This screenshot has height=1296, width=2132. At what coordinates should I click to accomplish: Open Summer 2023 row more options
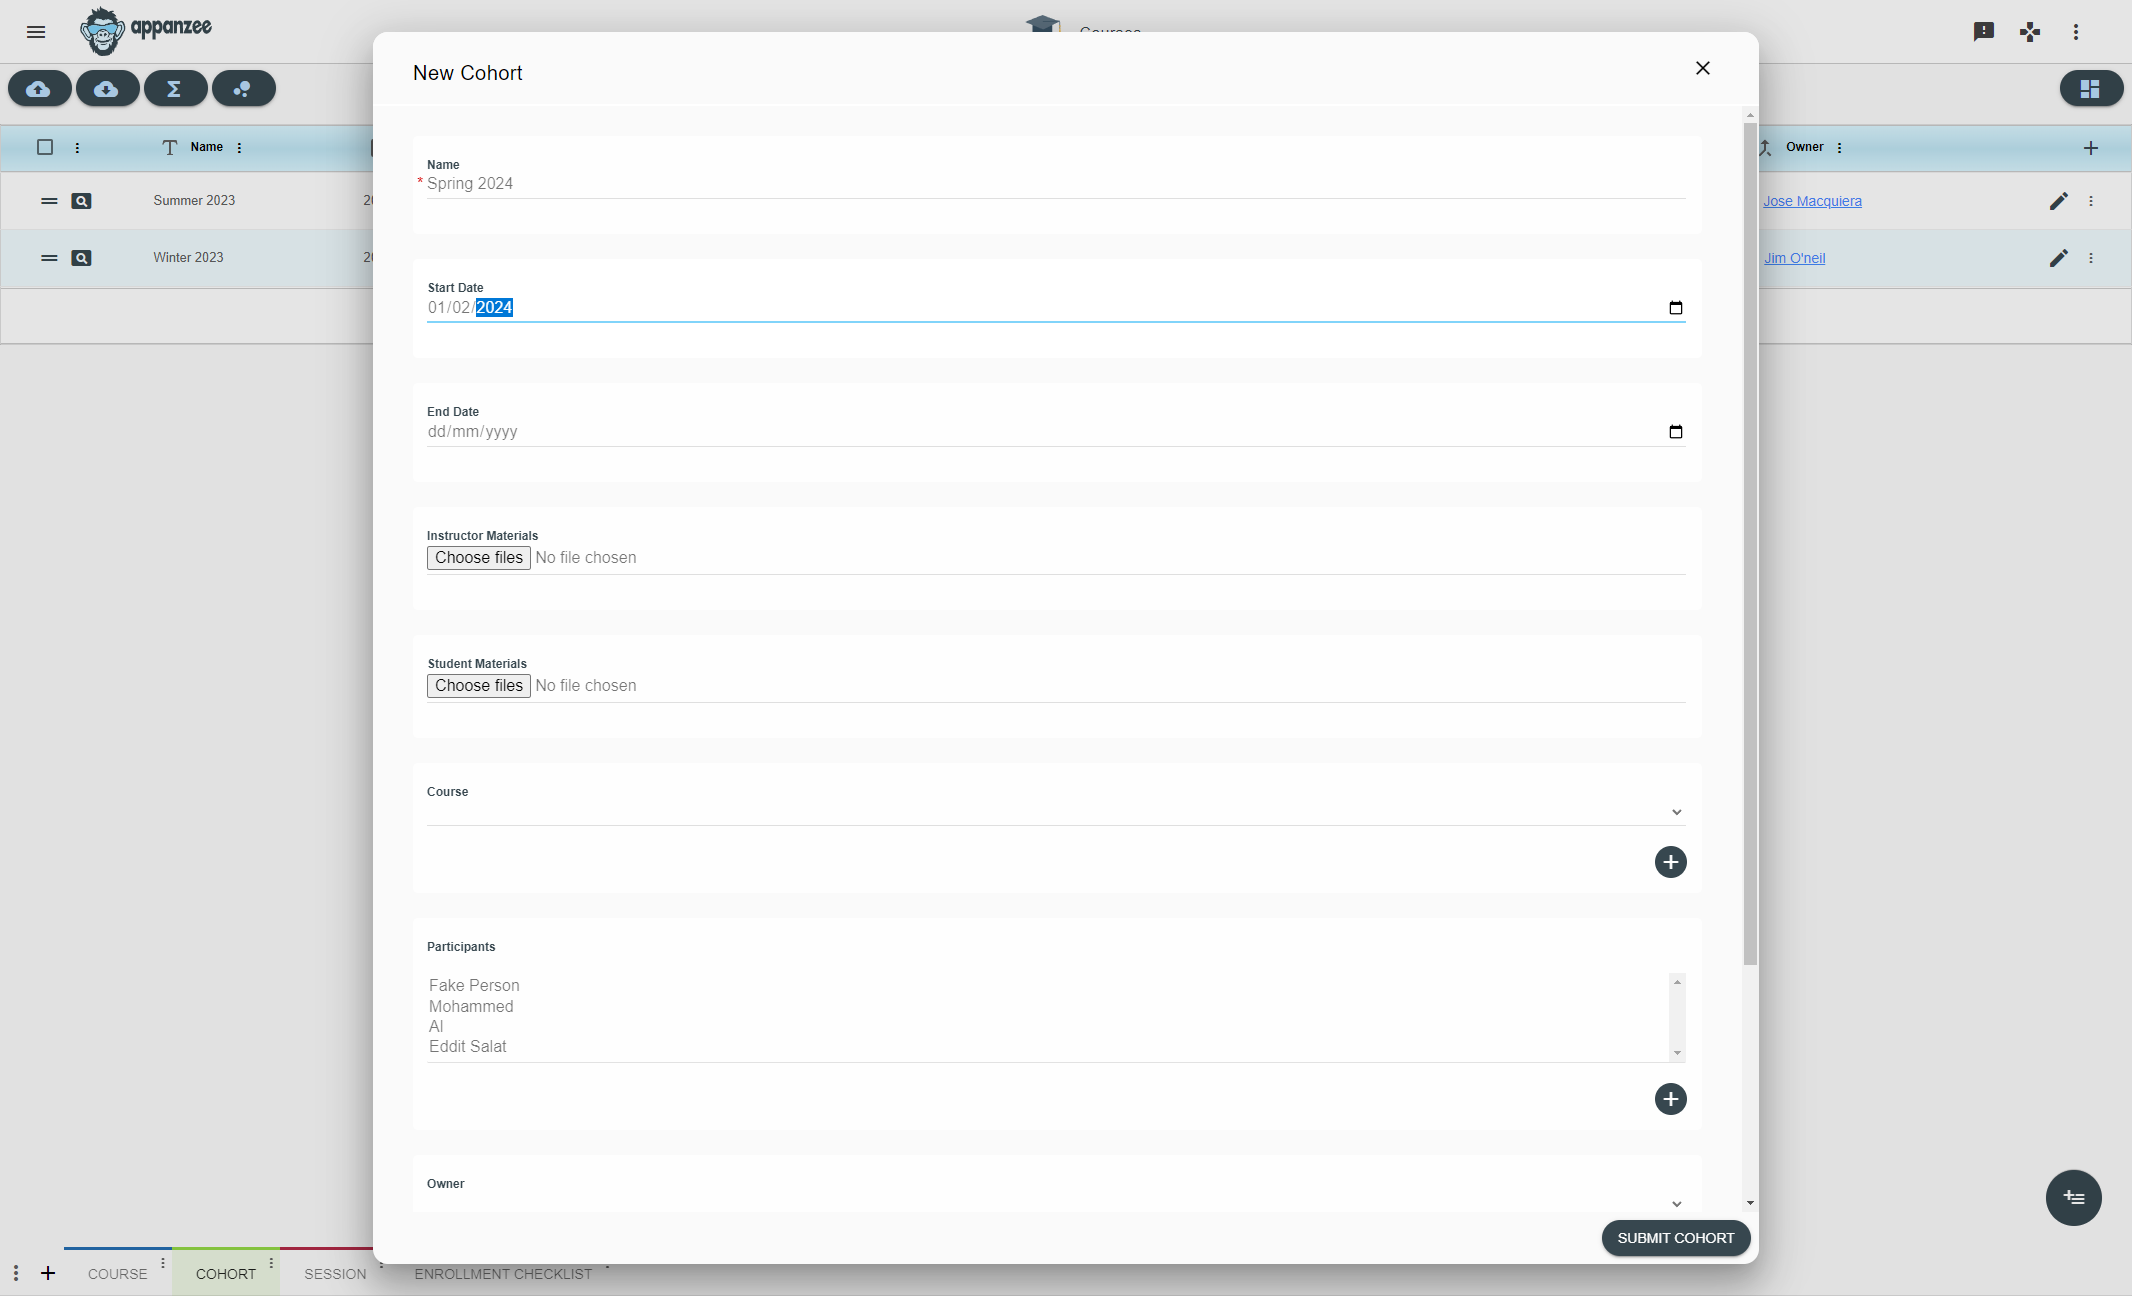(x=2091, y=201)
